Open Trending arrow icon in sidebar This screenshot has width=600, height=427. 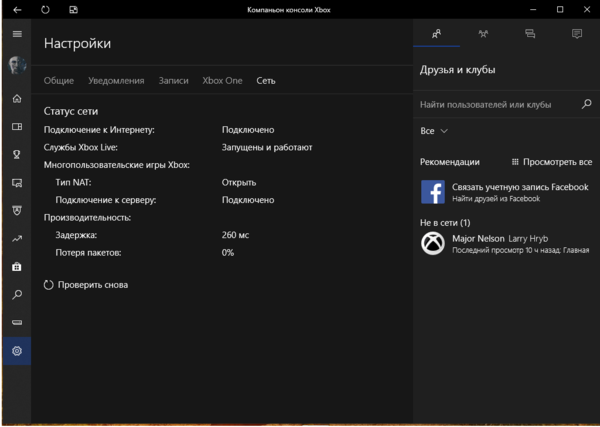coord(17,239)
